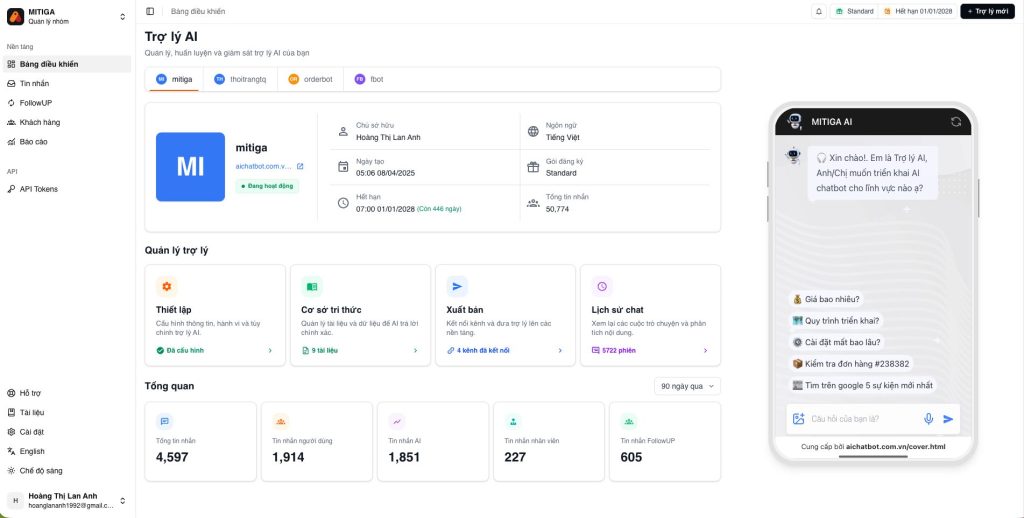Open 9 tài liệu arrow chevron
The width and height of the screenshot is (1024, 518).
(415, 351)
